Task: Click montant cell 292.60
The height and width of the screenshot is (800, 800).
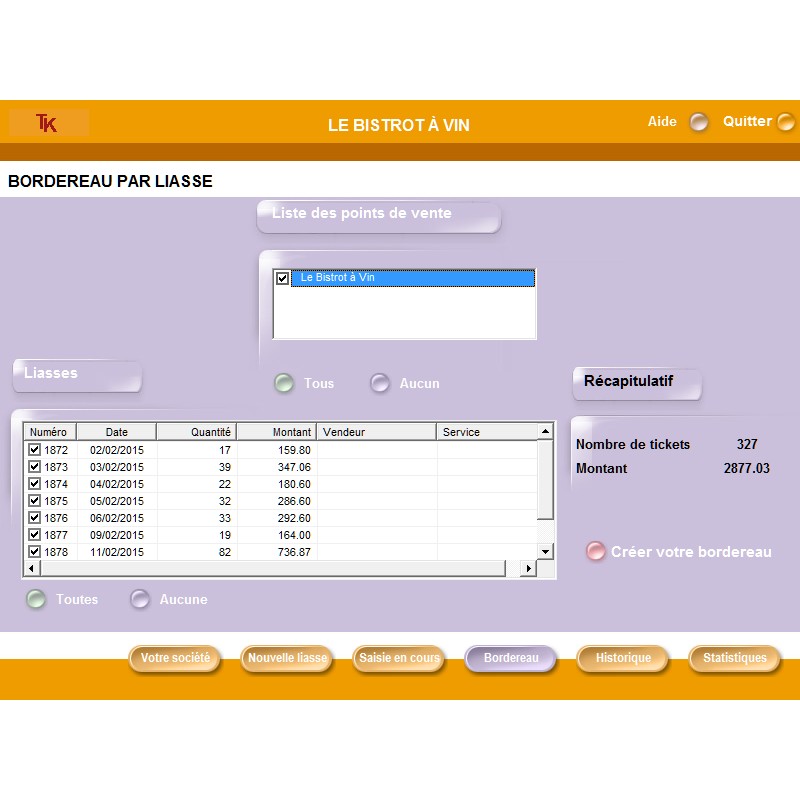Action: point(294,518)
